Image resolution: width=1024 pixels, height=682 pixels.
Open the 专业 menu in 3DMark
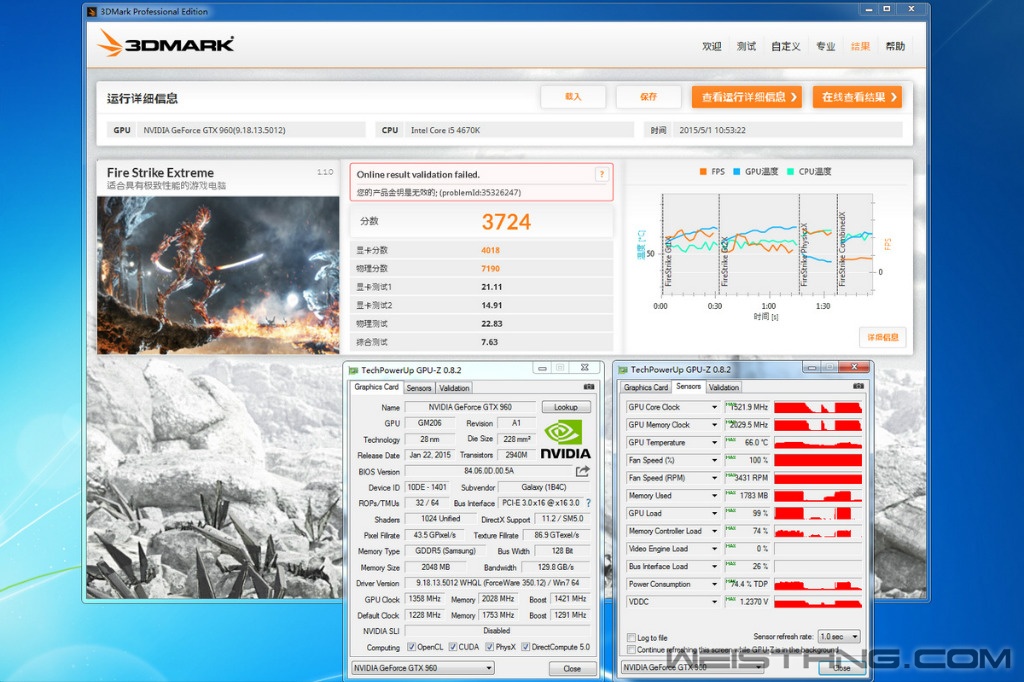[x=825, y=46]
